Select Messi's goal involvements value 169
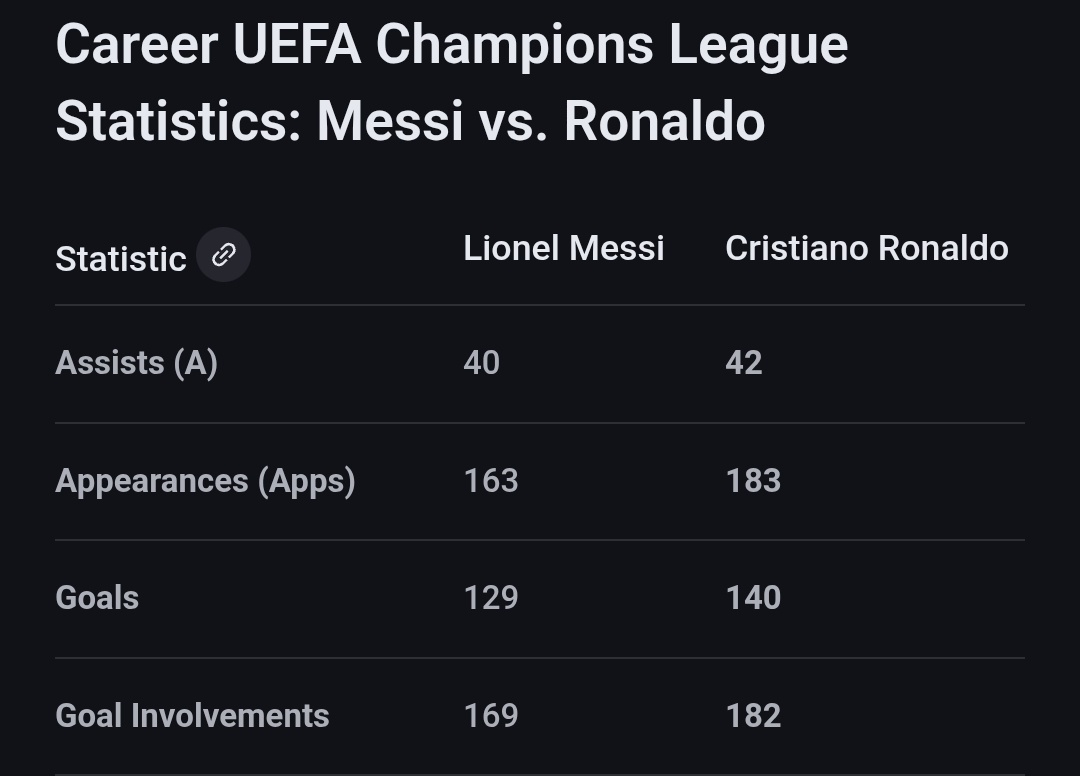The image size is (1080, 776). click(x=490, y=715)
